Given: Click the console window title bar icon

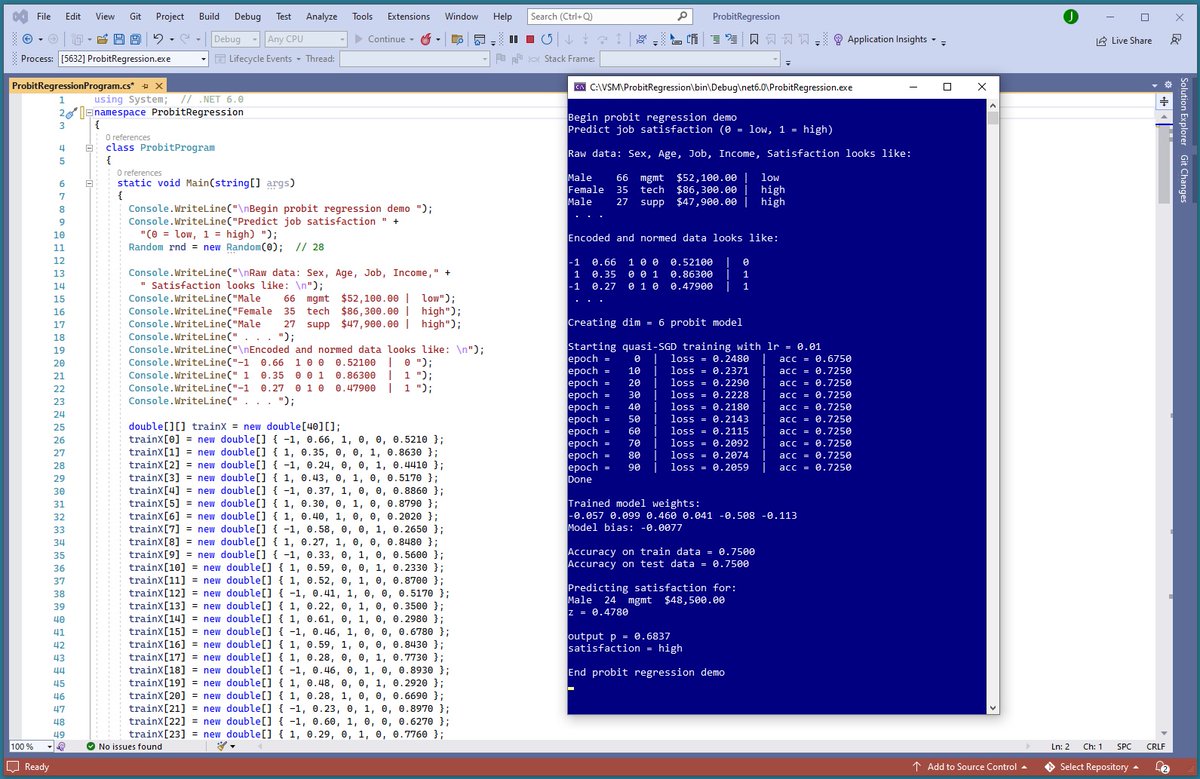Looking at the screenshot, I should [578, 87].
